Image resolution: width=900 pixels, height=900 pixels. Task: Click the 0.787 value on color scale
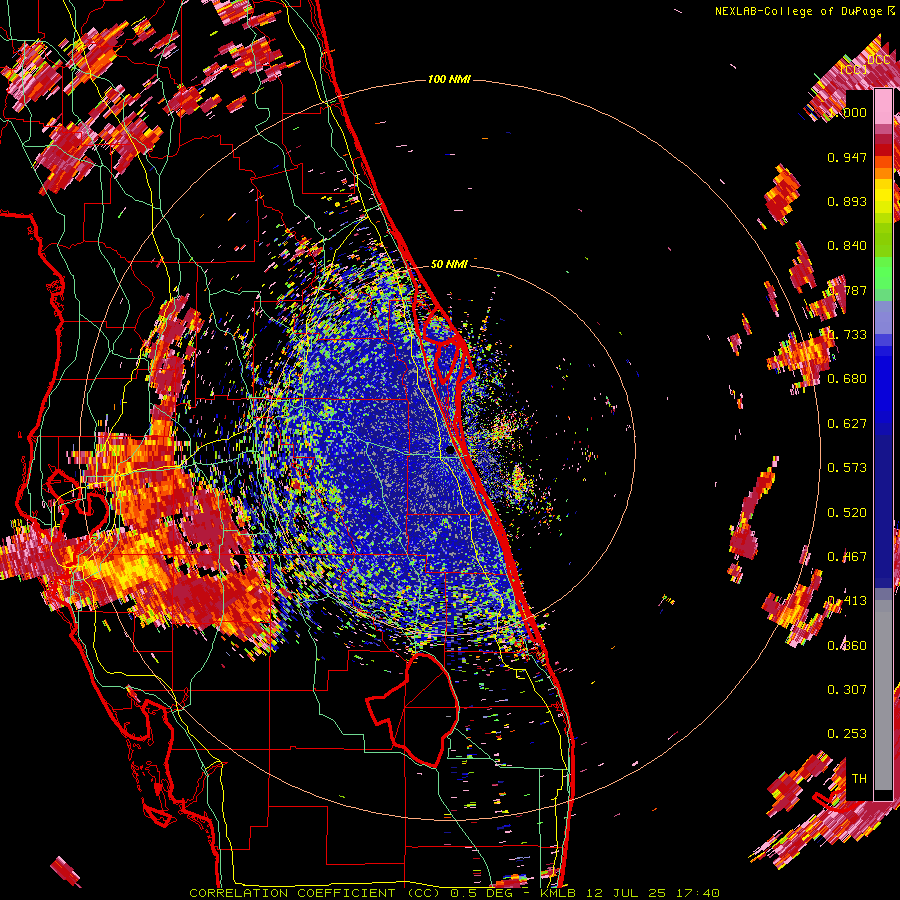[x=847, y=290]
